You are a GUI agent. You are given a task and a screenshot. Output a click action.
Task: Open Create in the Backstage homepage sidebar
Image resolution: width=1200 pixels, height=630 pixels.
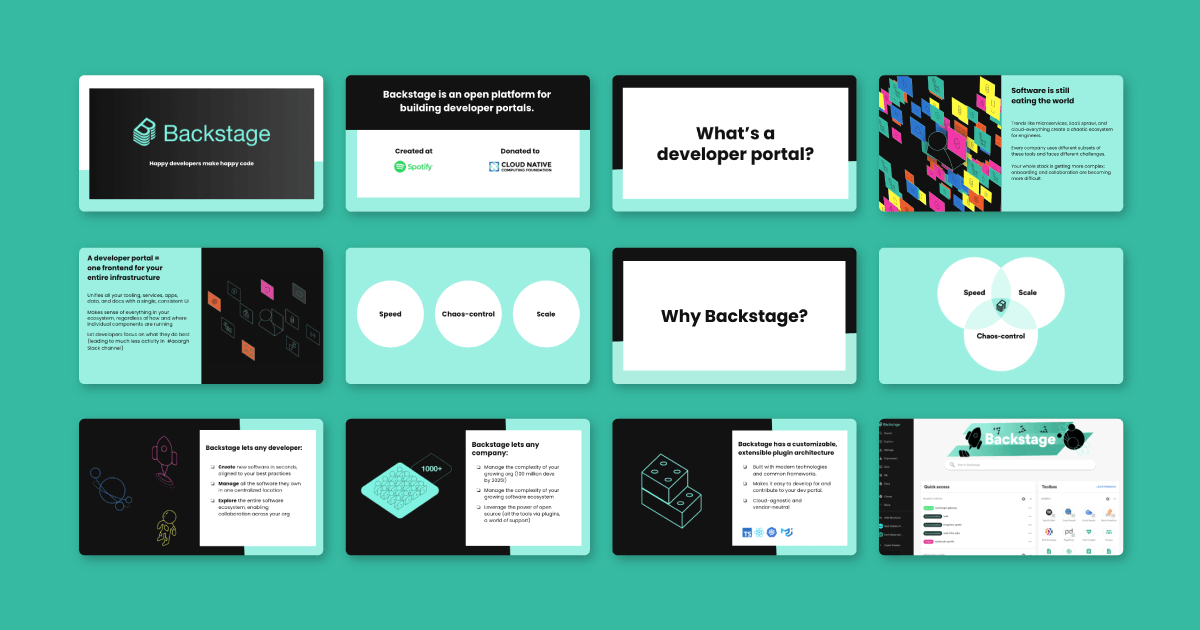(887, 497)
